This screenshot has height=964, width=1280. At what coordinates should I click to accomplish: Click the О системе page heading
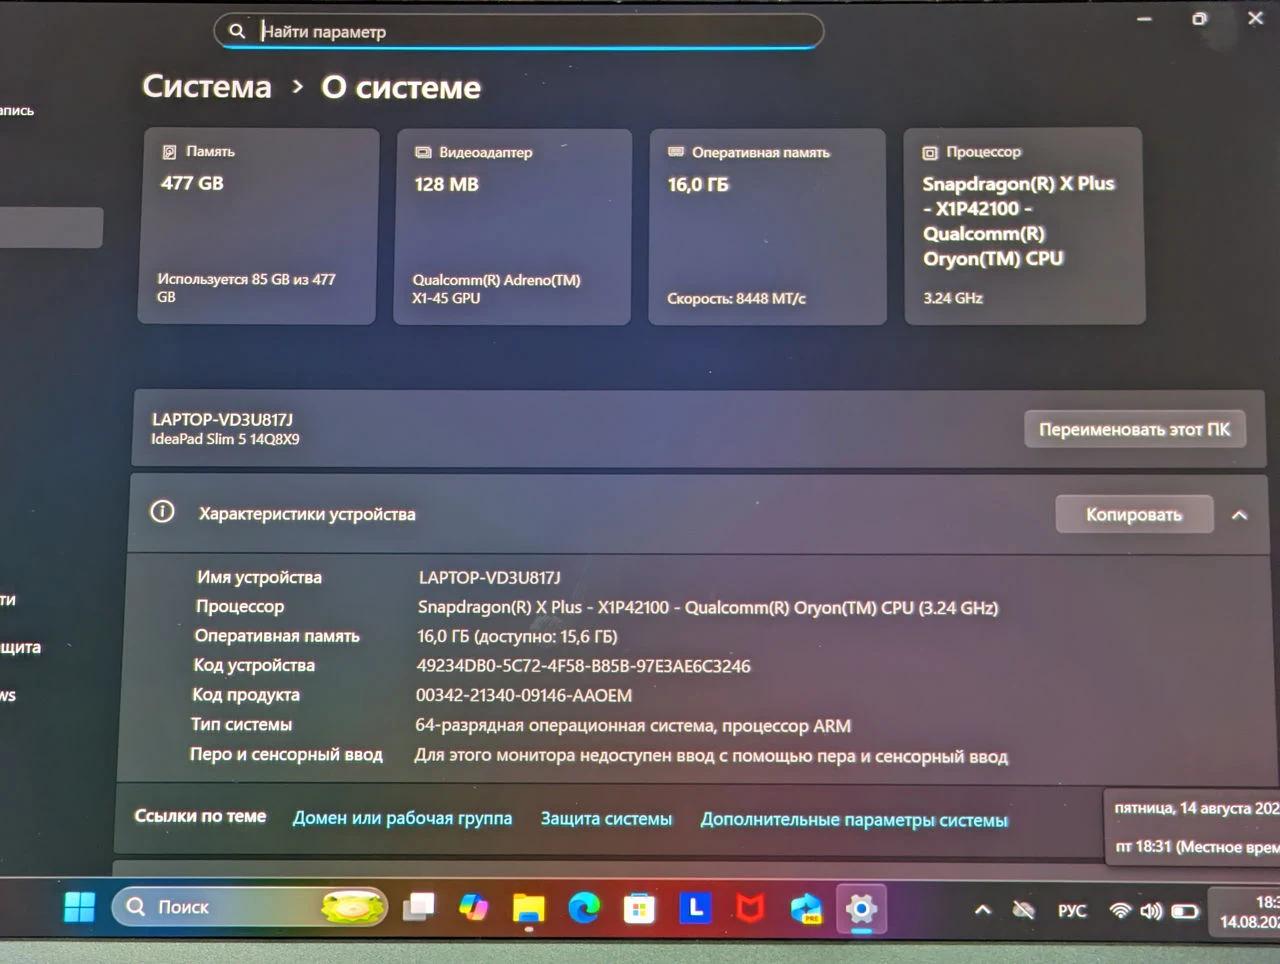tap(401, 88)
